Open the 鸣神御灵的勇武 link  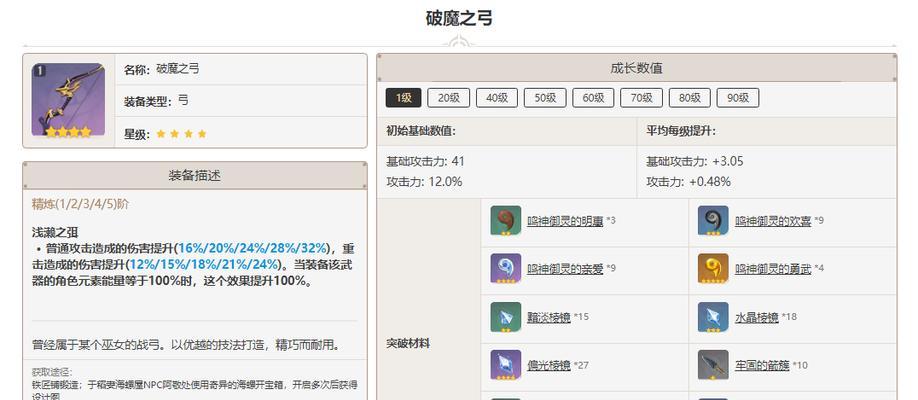(x=773, y=269)
